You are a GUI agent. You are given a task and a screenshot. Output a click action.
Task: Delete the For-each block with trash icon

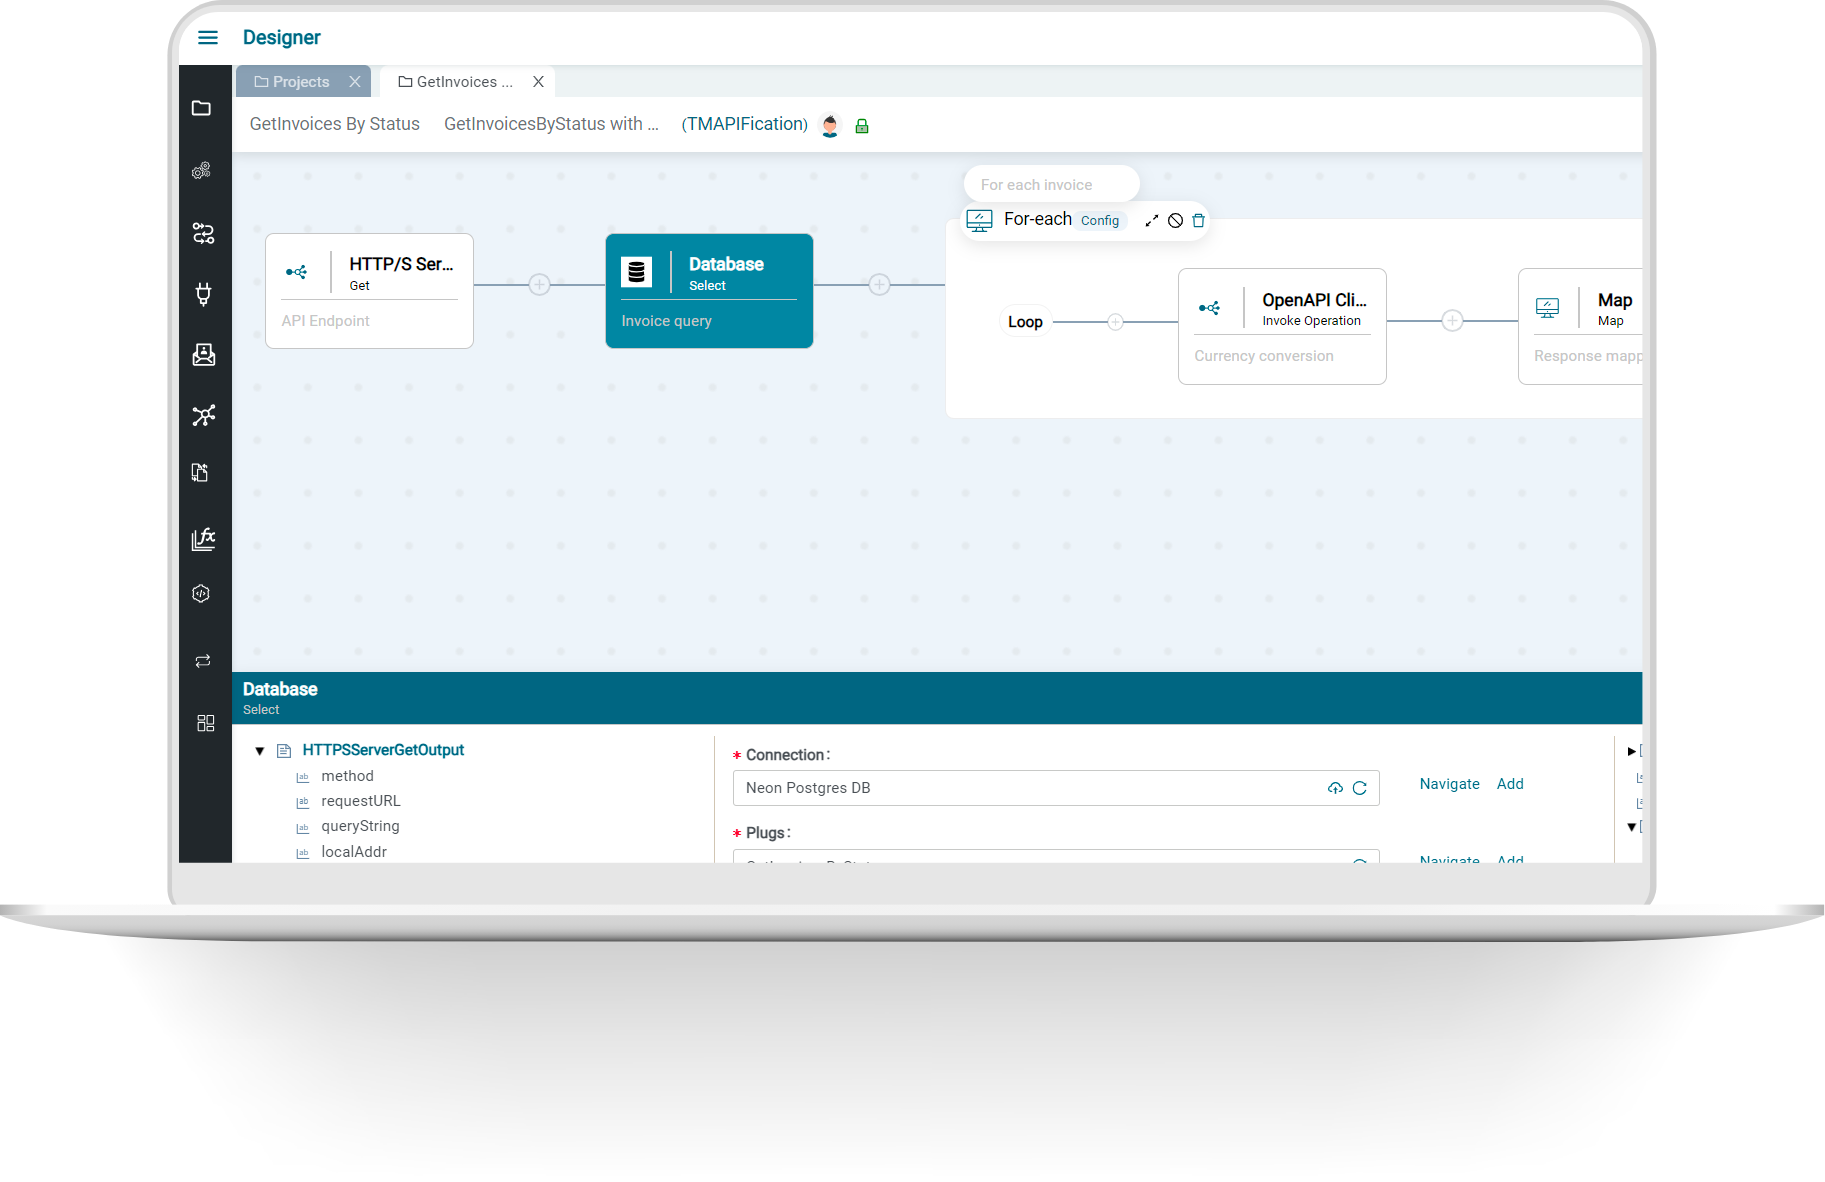point(1198,221)
